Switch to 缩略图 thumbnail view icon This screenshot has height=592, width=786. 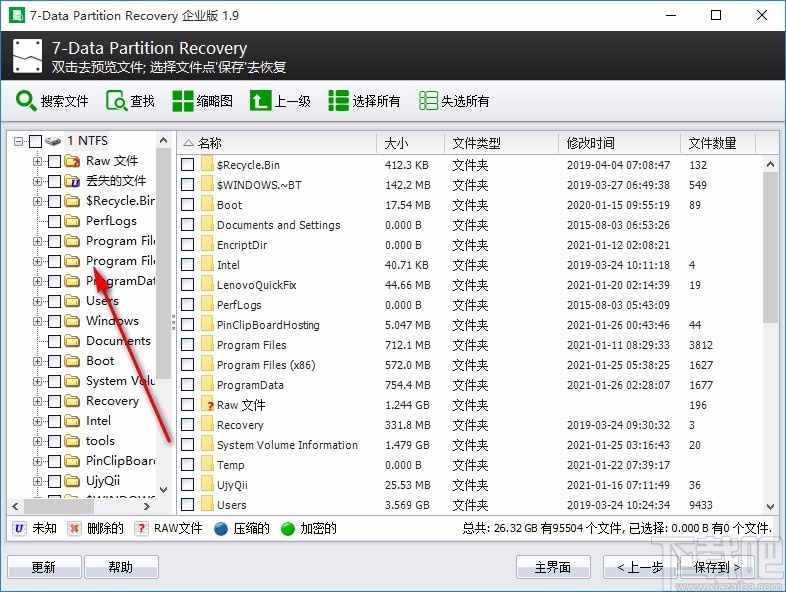point(182,100)
